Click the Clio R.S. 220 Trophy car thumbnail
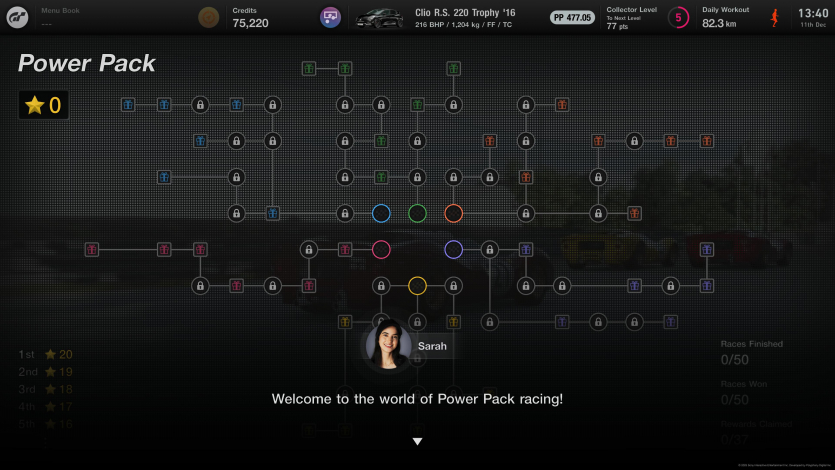The image size is (835, 470). tap(380, 17)
